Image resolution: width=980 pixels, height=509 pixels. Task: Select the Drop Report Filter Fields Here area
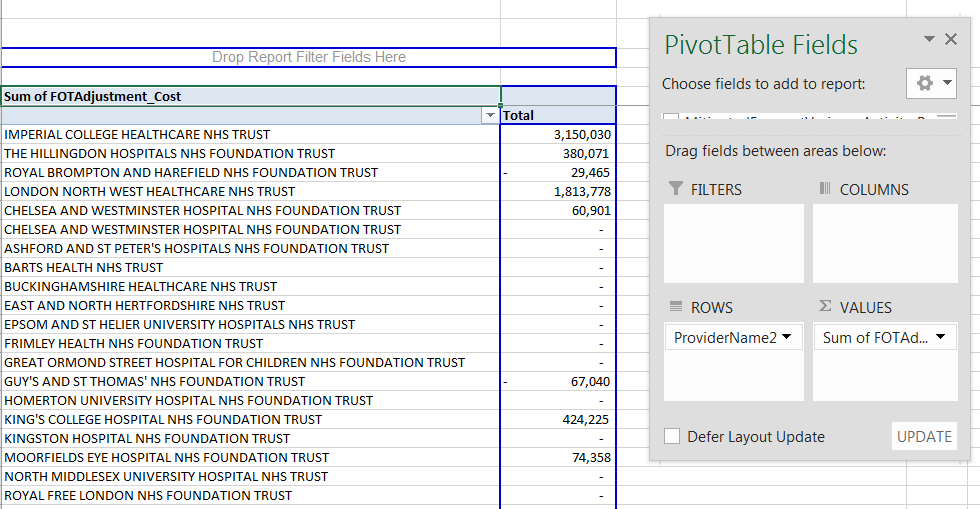[x=308, y=57]
